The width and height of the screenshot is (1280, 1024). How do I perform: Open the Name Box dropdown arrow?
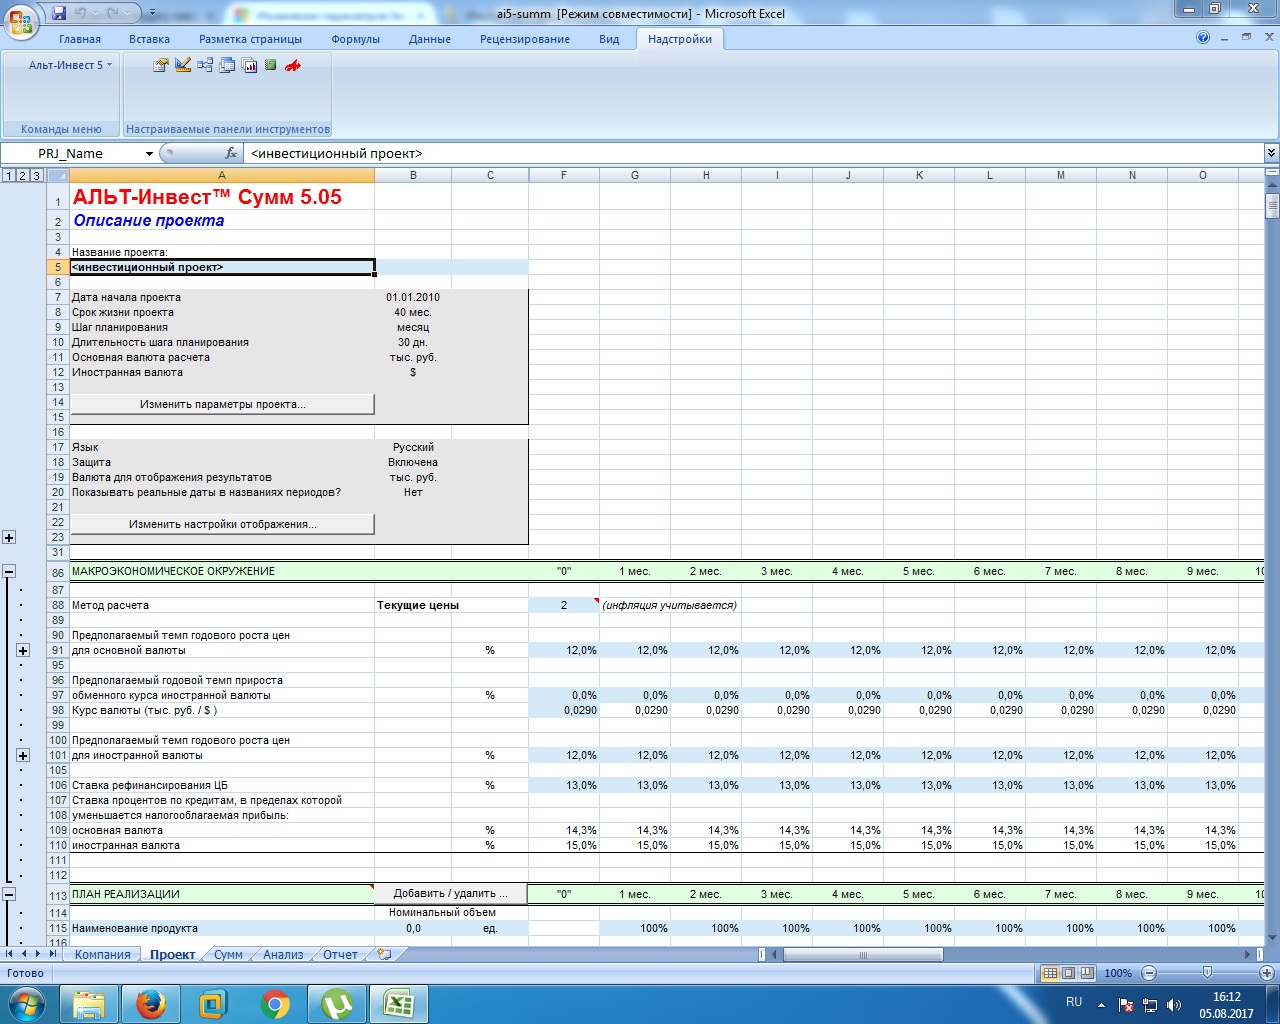click(149, 153)
